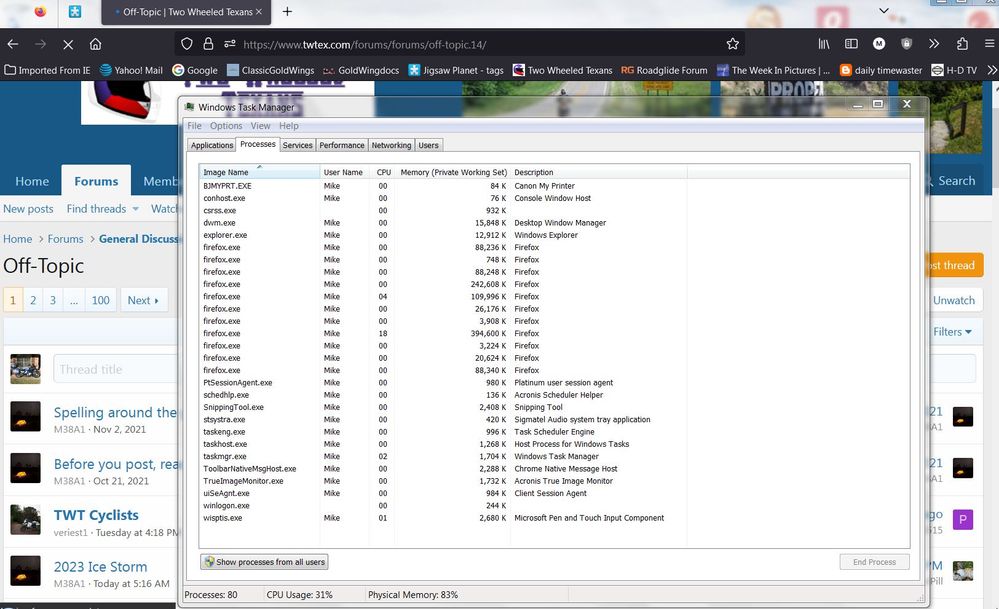Switch to pinned Firefox tab

(40, 11)
